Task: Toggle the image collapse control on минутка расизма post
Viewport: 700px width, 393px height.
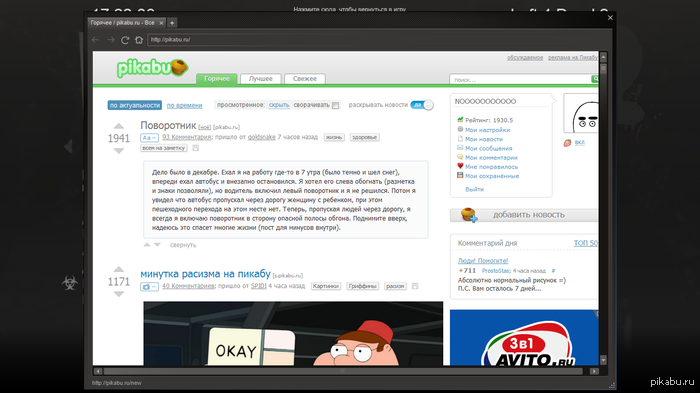Action: 149,286
